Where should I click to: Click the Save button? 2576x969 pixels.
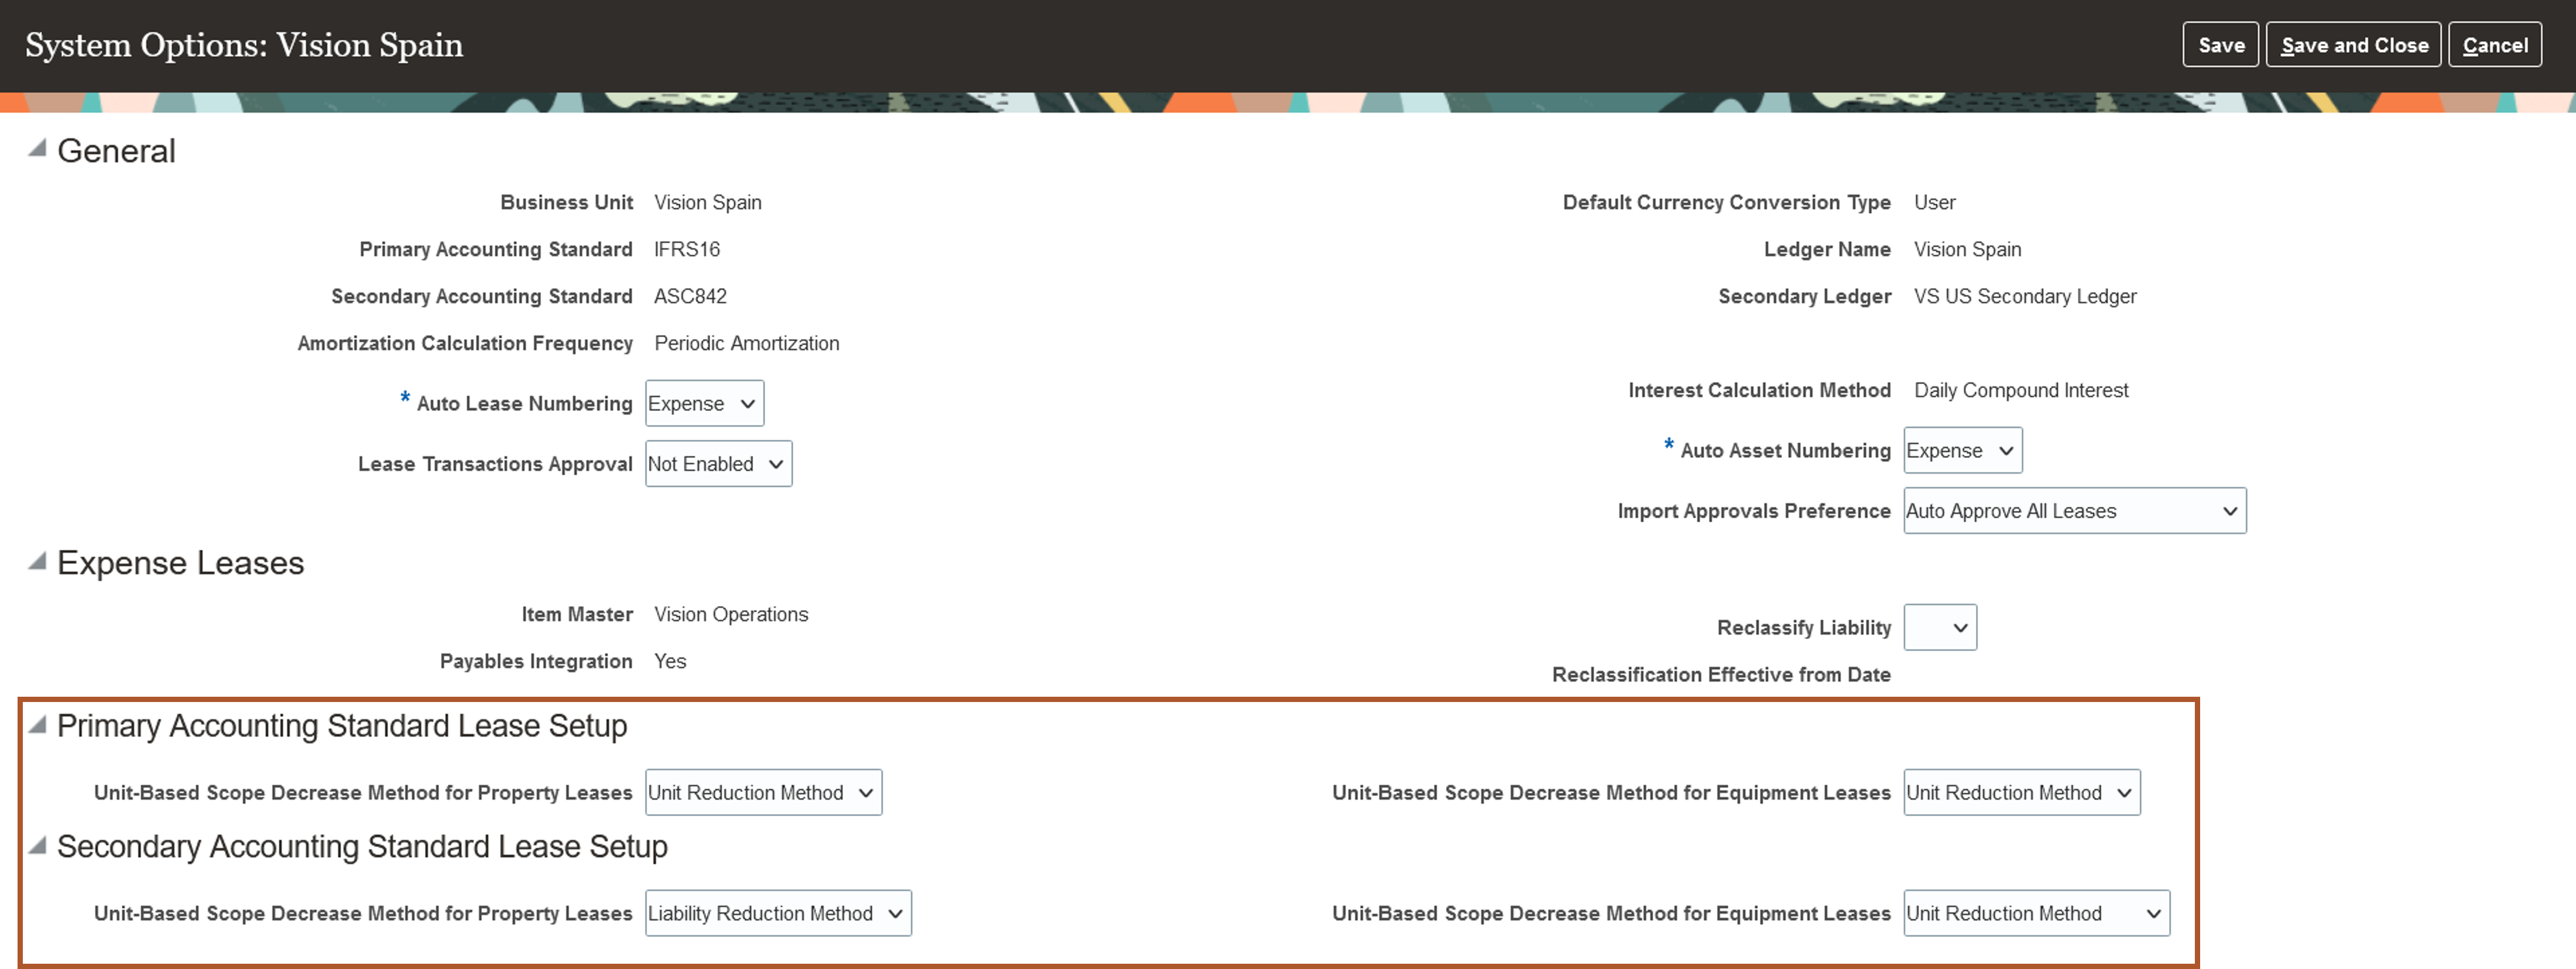pos(2220,44)
